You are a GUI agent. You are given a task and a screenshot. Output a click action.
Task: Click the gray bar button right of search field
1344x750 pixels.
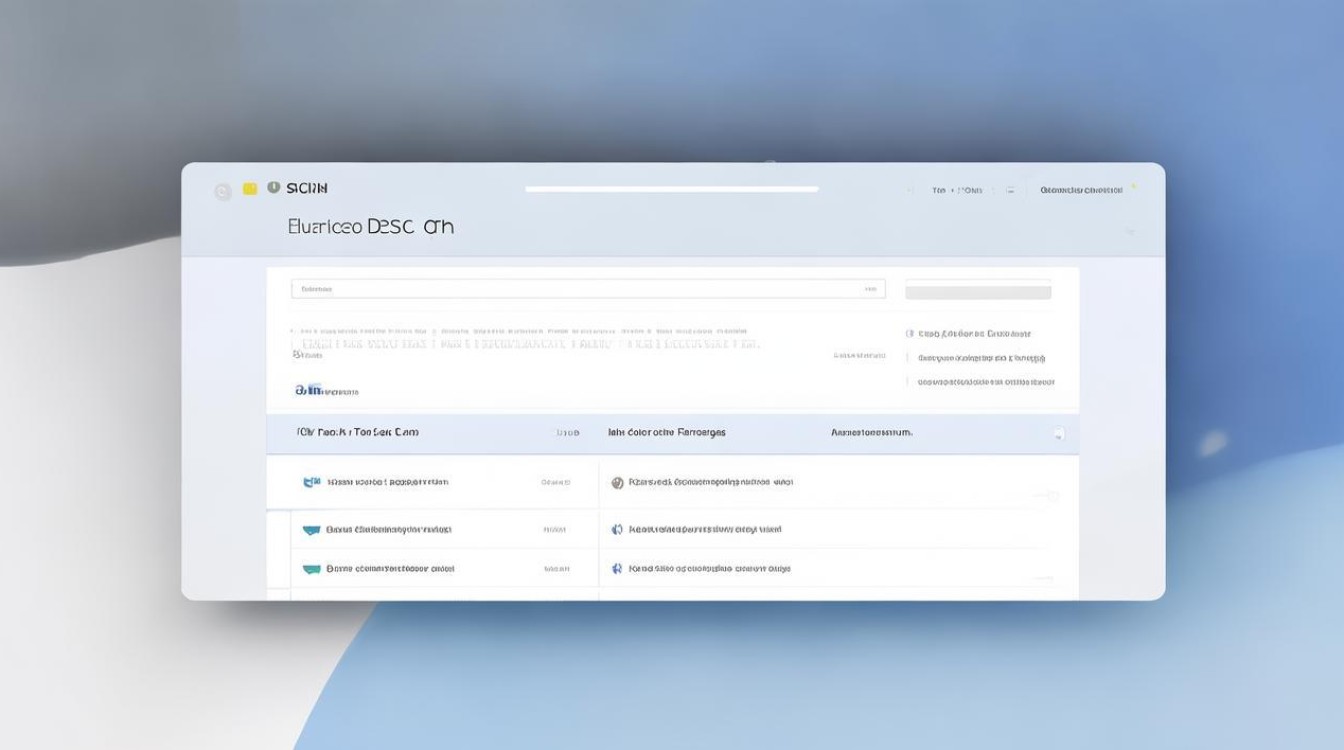978,292
